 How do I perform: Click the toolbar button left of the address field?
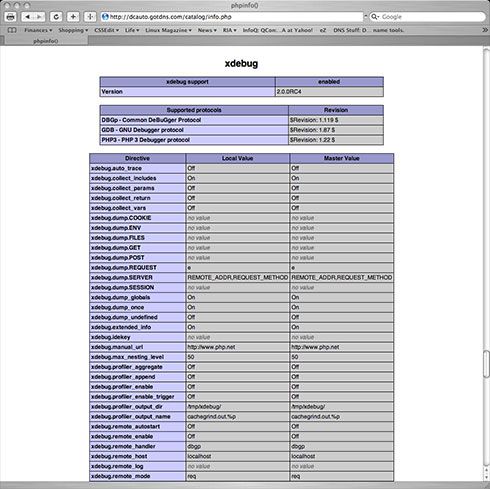[90, 17]
